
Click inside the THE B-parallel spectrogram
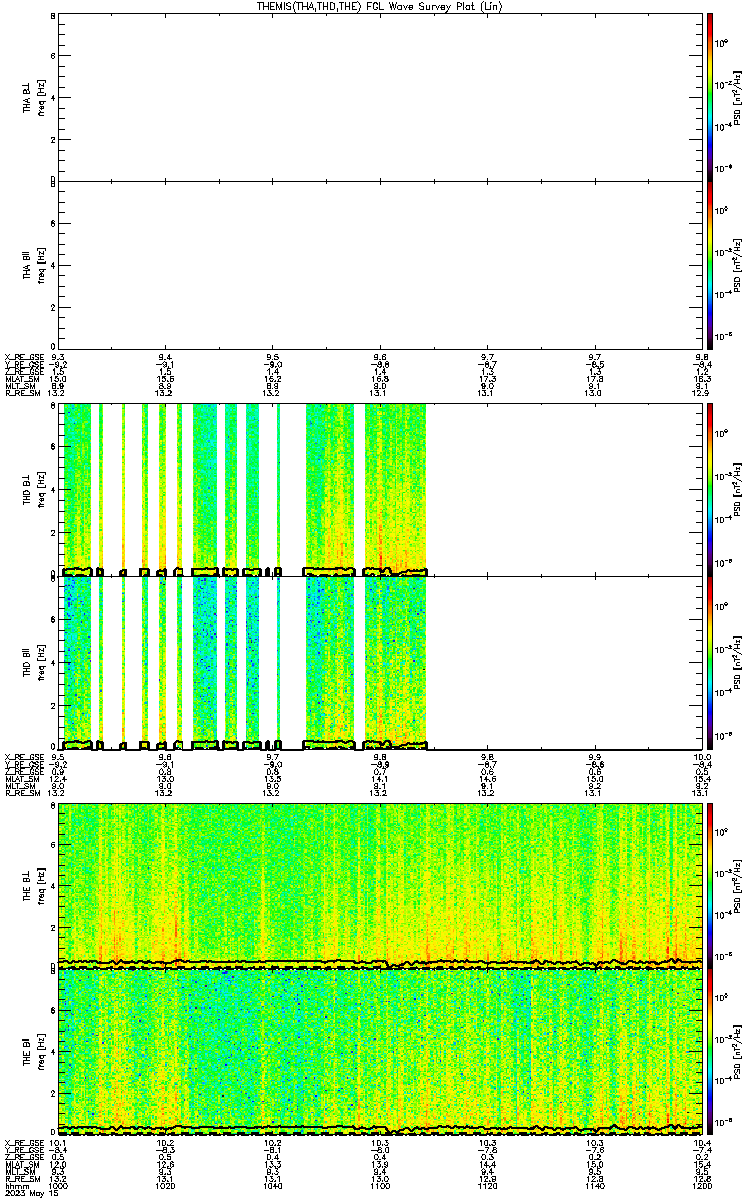tap(380, 1052)
